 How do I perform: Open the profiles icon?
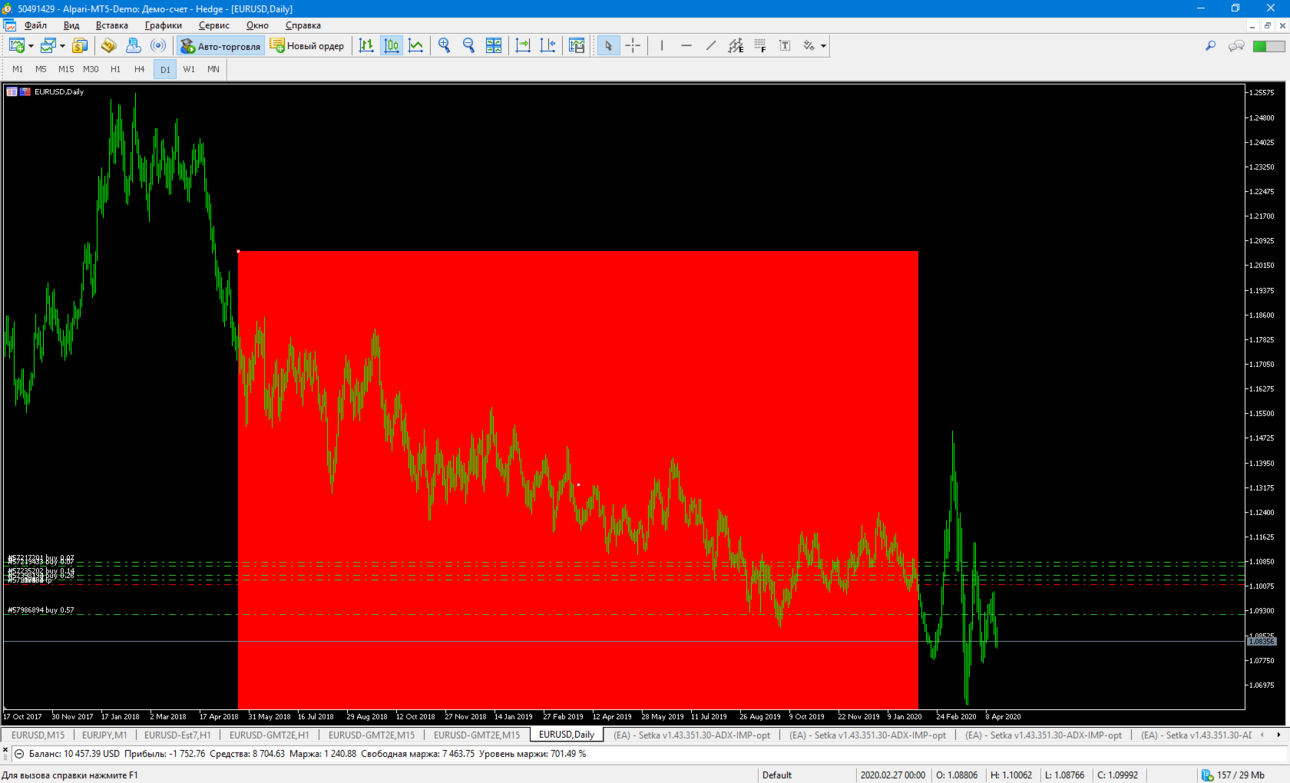click(x=48, y=46)
